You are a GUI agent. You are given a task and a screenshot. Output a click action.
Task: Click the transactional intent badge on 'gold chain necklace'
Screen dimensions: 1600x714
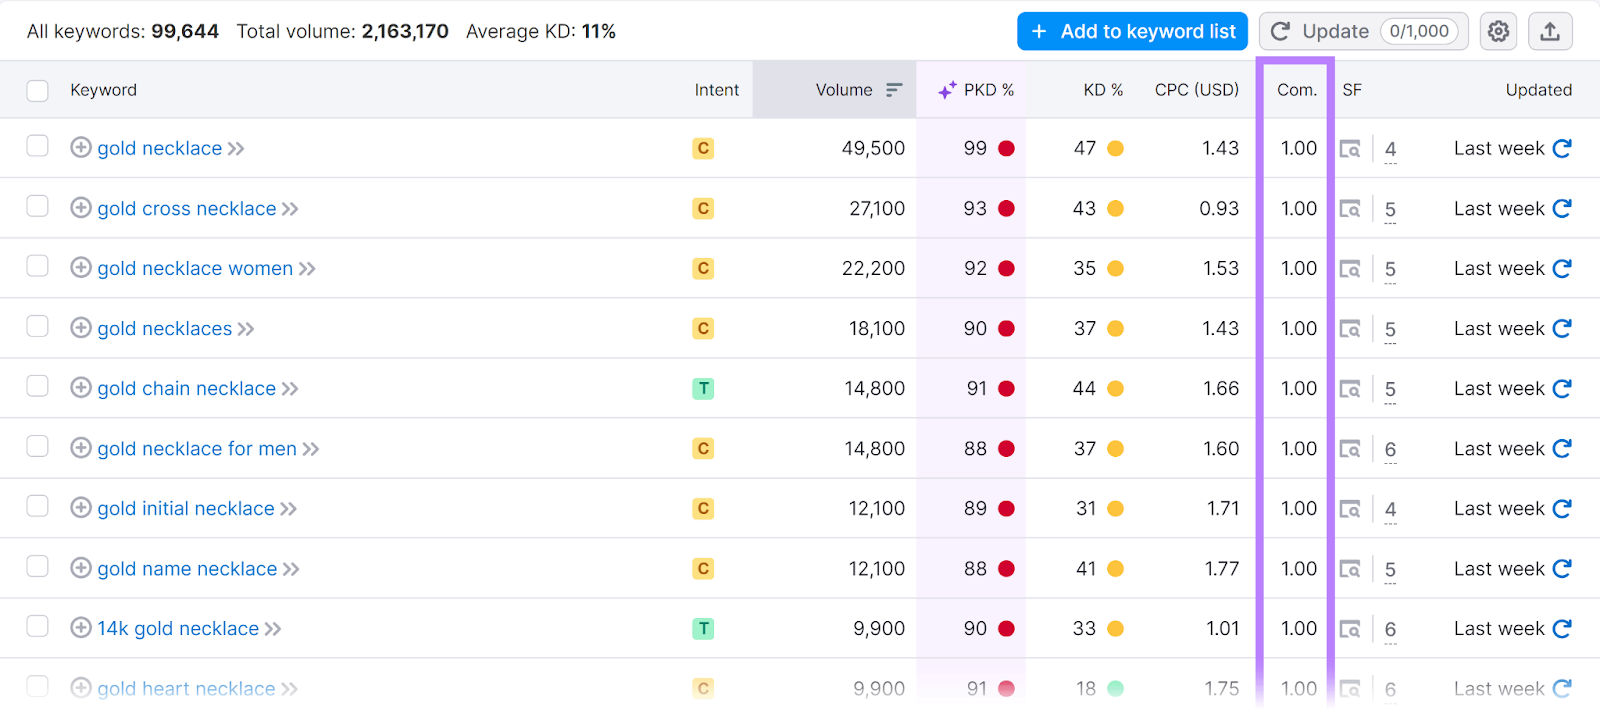pos(704,388)
